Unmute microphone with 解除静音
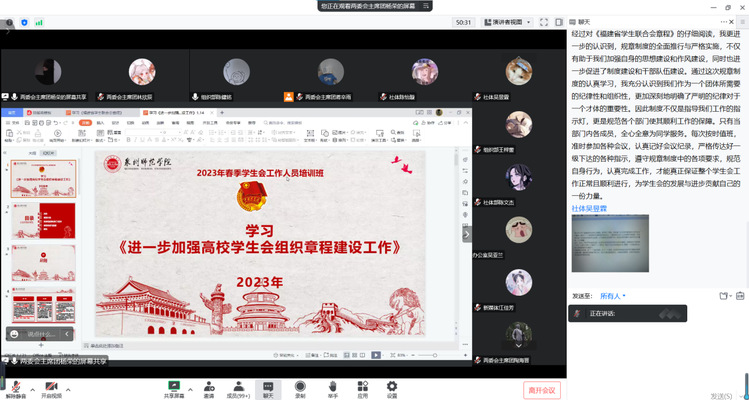The height and width of the screenshot is (400, 749). (x=14, y=387)
